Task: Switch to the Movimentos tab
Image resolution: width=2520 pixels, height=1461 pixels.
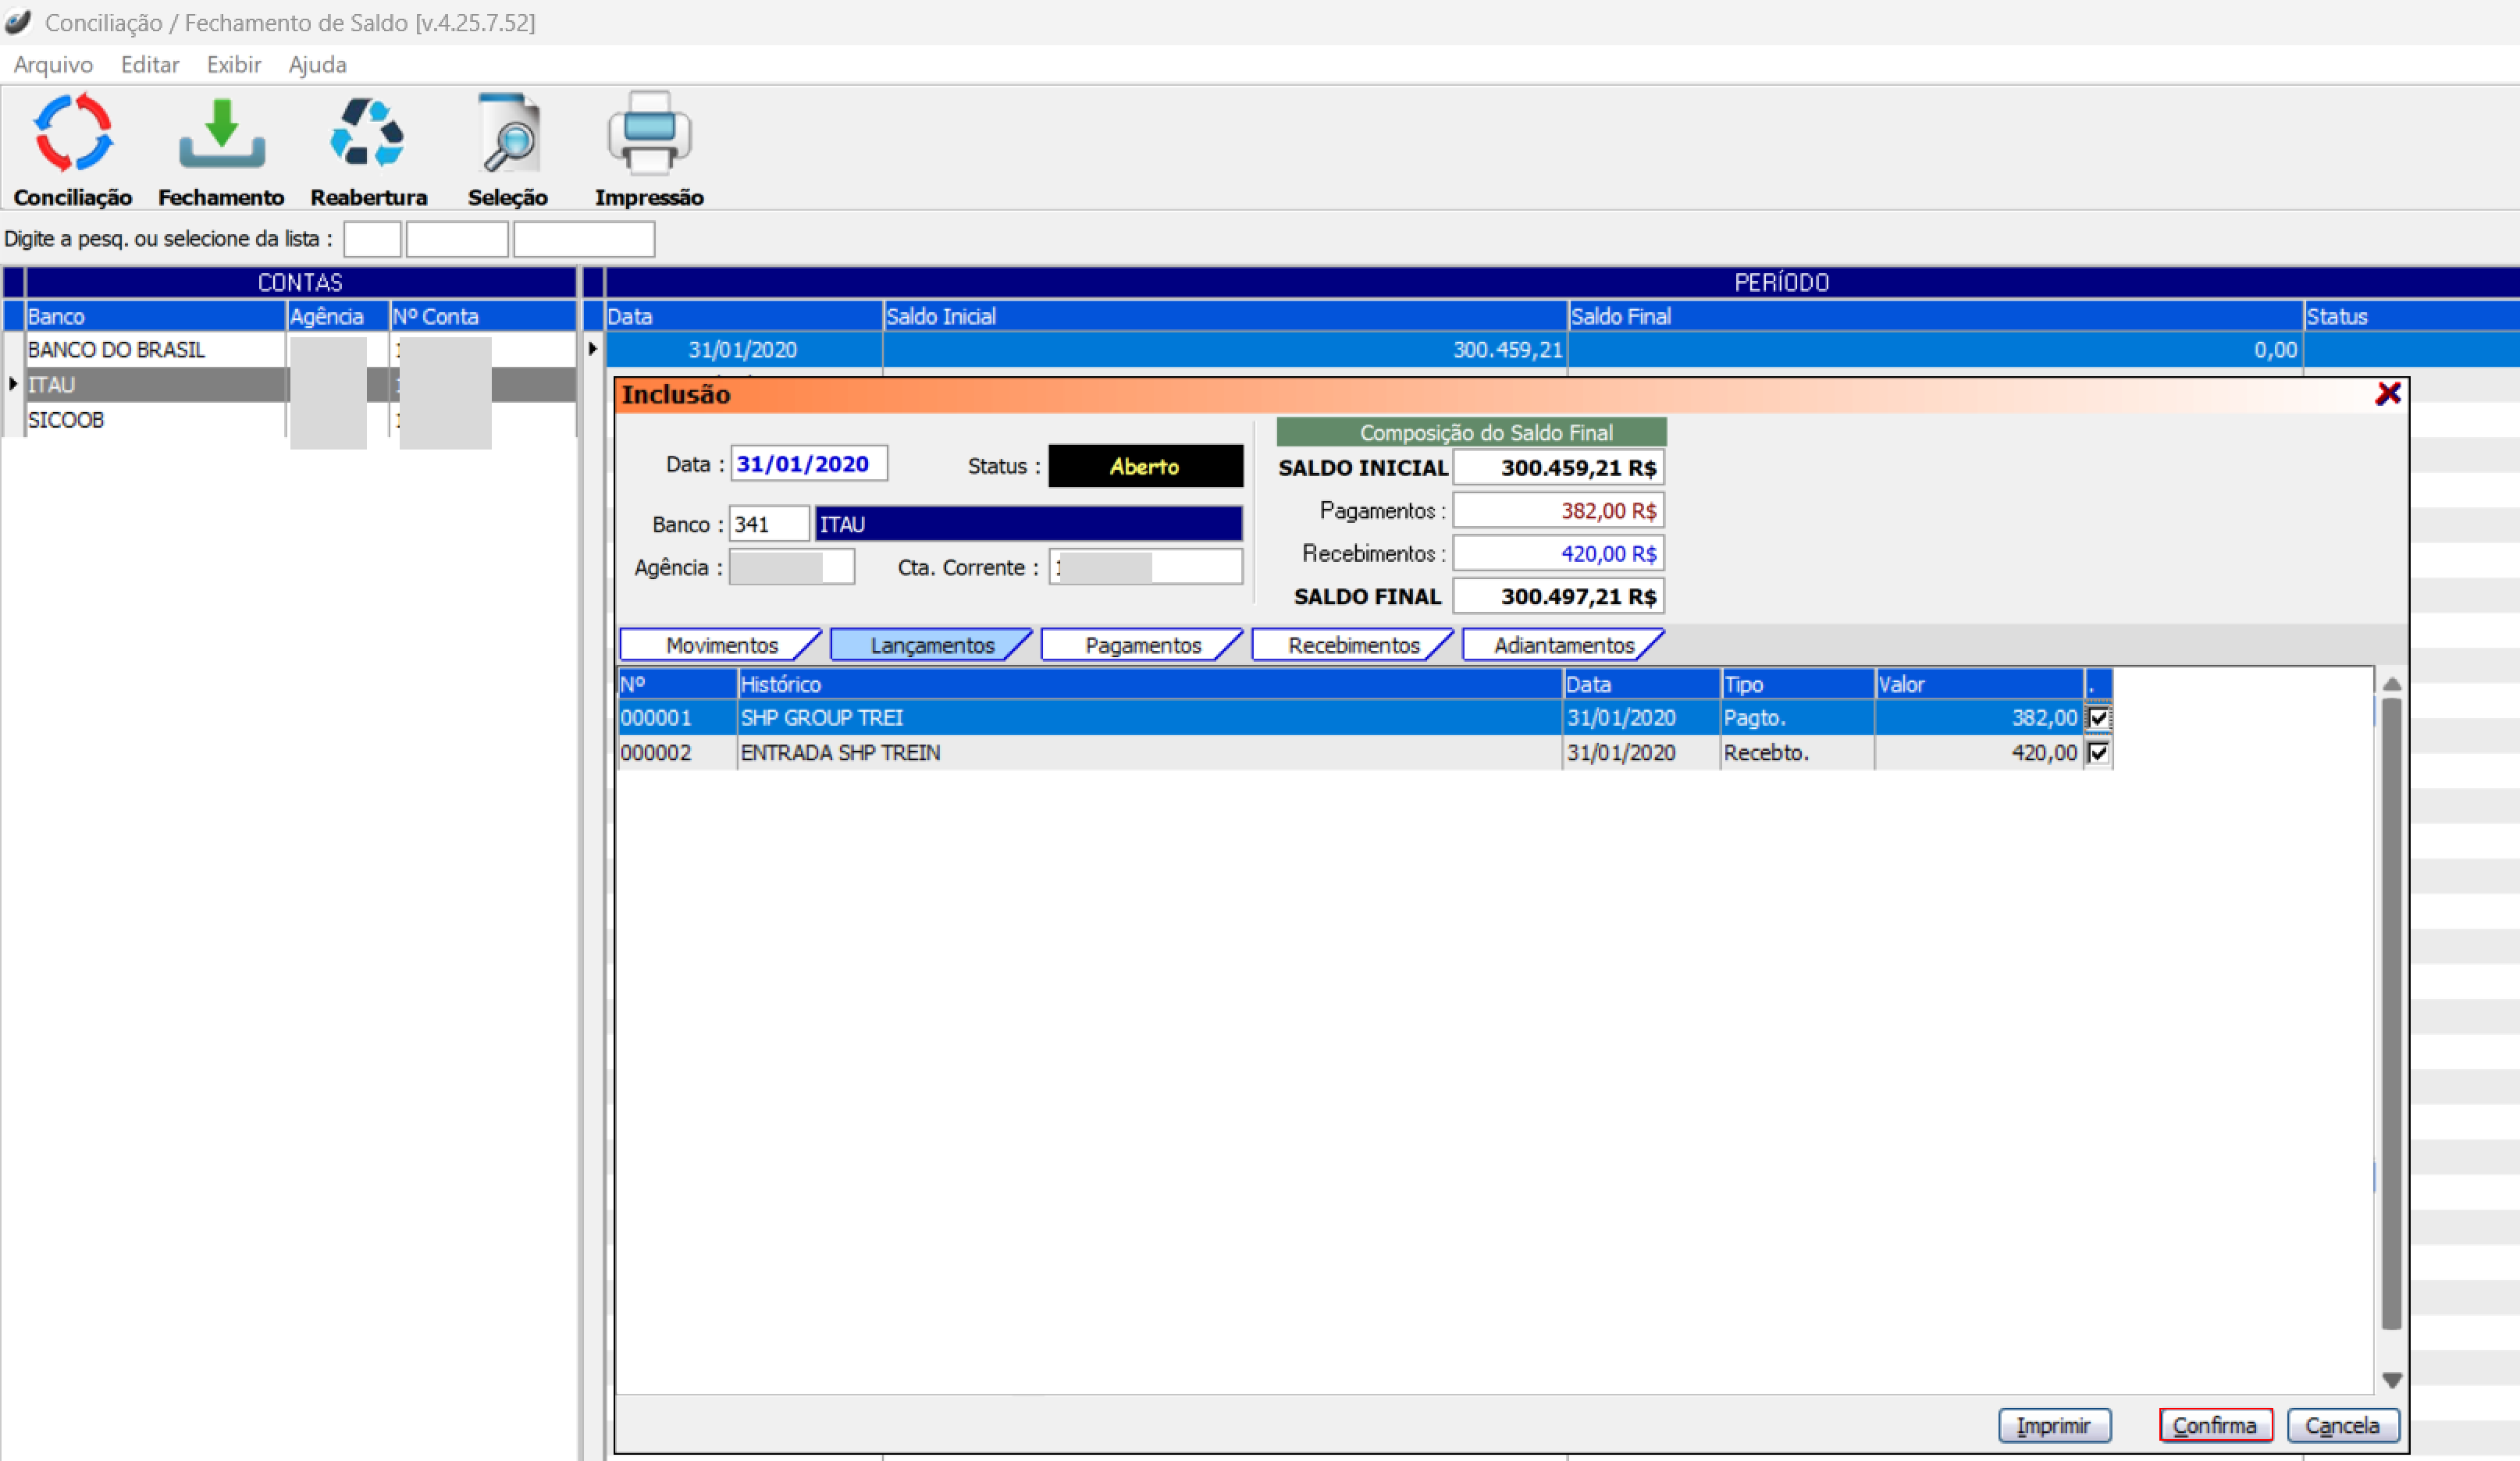Action: point(721,646)
